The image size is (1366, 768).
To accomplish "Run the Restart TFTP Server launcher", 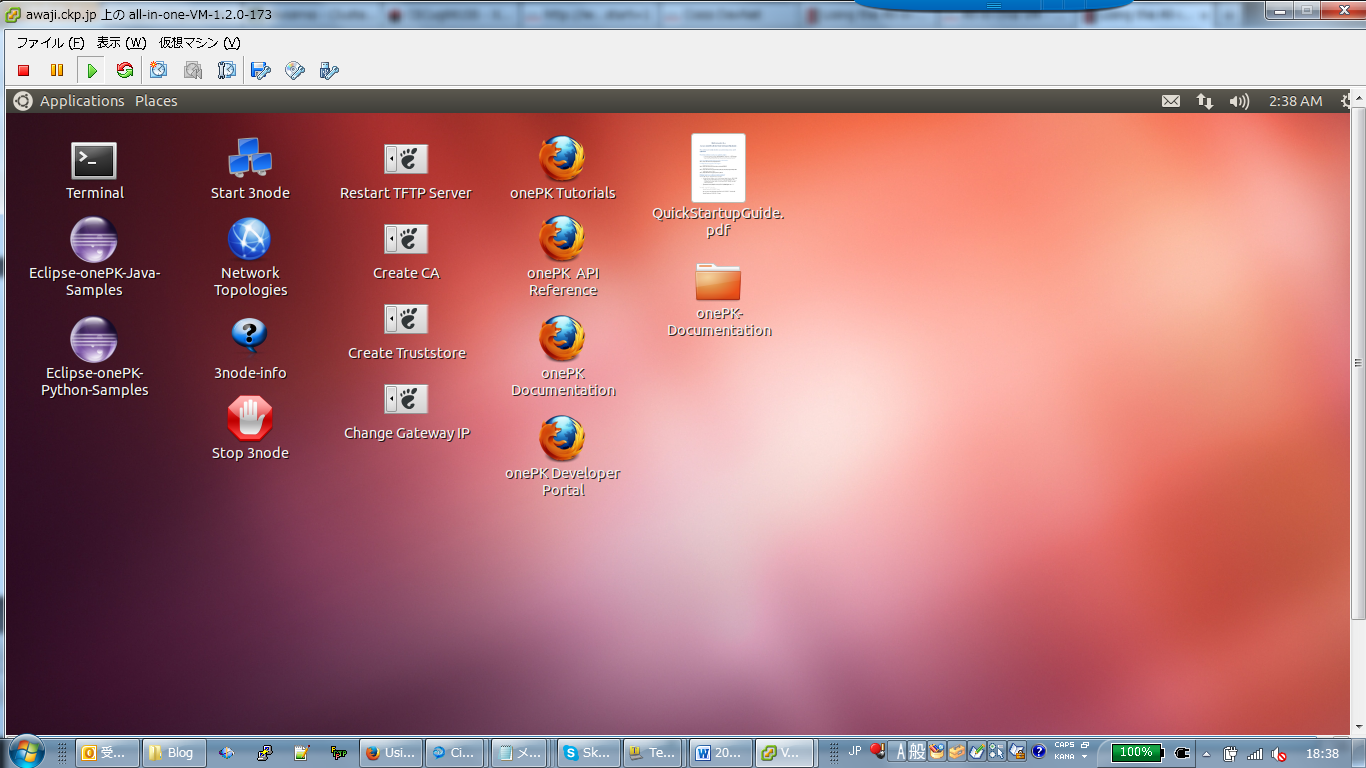I will point(406,159).
